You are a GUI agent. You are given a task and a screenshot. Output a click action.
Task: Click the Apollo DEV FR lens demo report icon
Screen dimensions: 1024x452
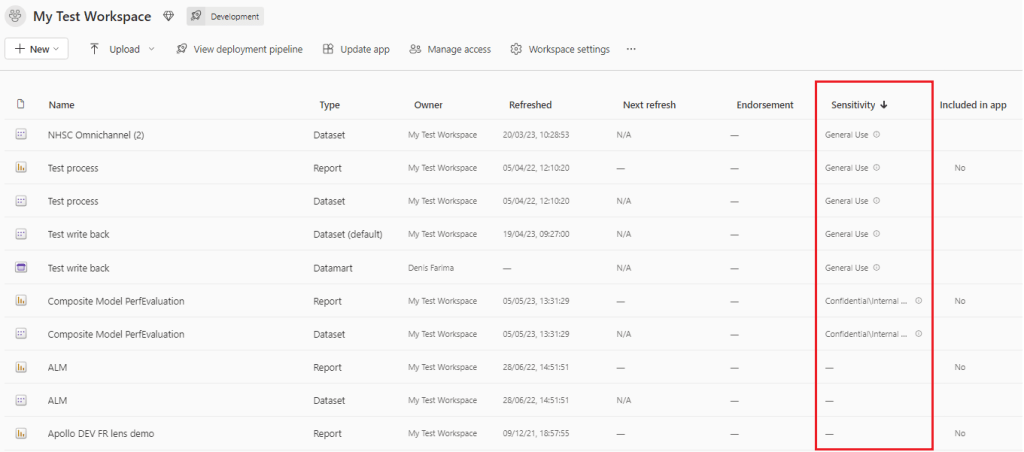21,433
